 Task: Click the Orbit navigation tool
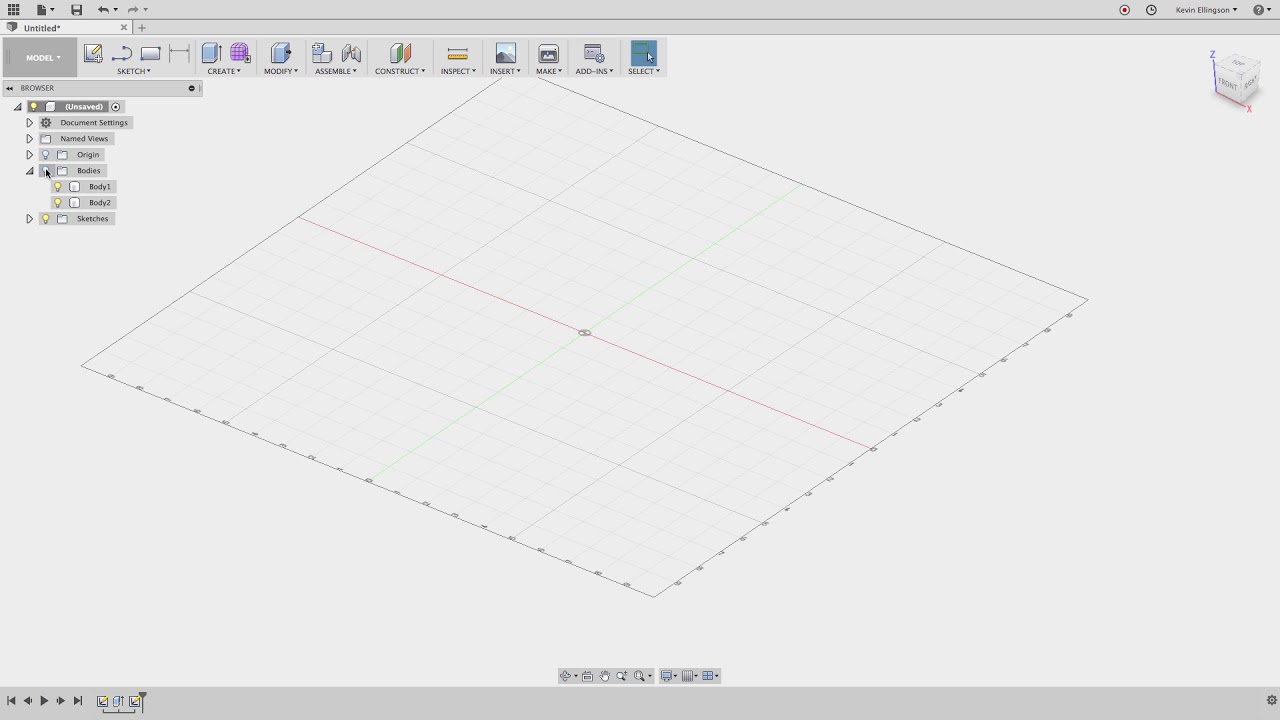566,676
